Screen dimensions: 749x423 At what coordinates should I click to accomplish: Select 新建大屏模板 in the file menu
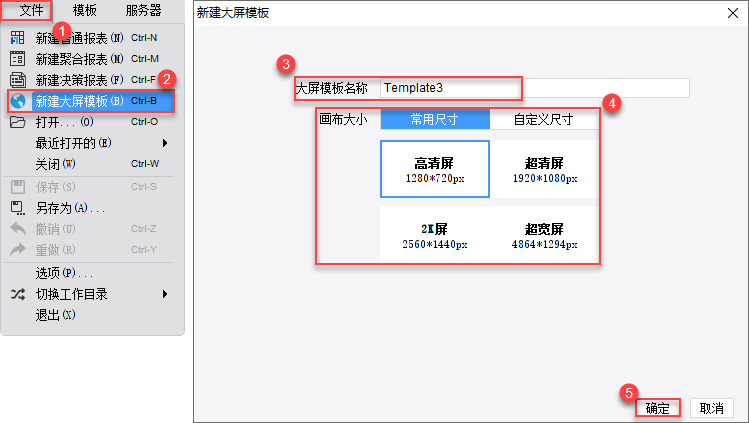(91, 101)
